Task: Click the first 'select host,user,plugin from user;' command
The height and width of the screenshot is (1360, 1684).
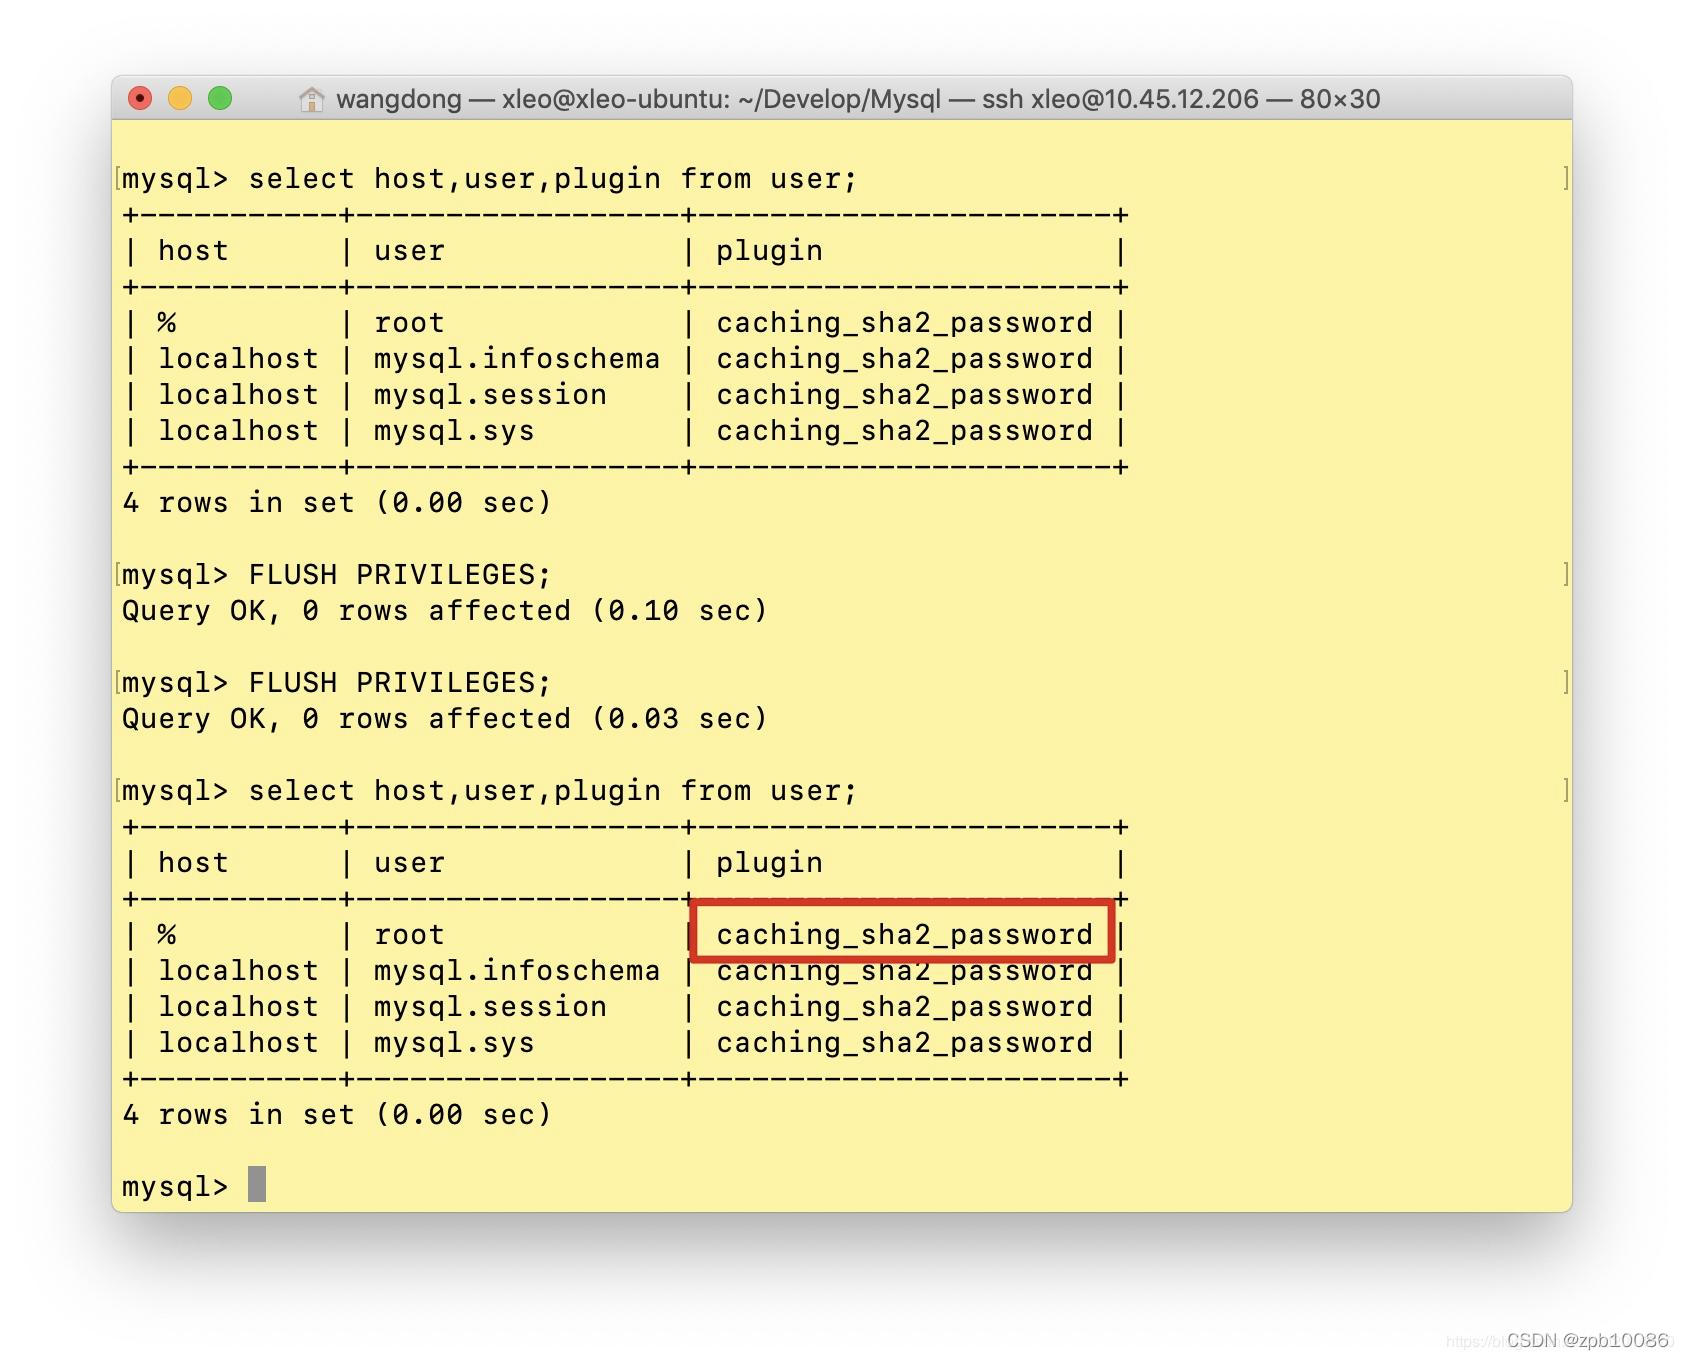Action: pyautogui.click(x=553, y=179)
